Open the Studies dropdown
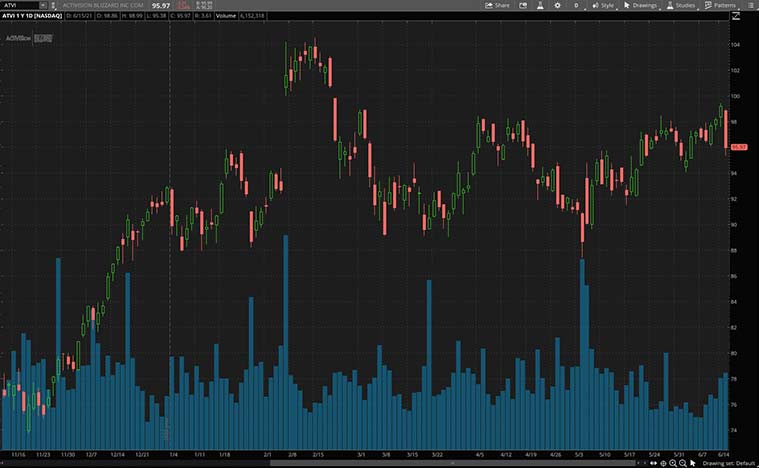 tap(680, 5)
